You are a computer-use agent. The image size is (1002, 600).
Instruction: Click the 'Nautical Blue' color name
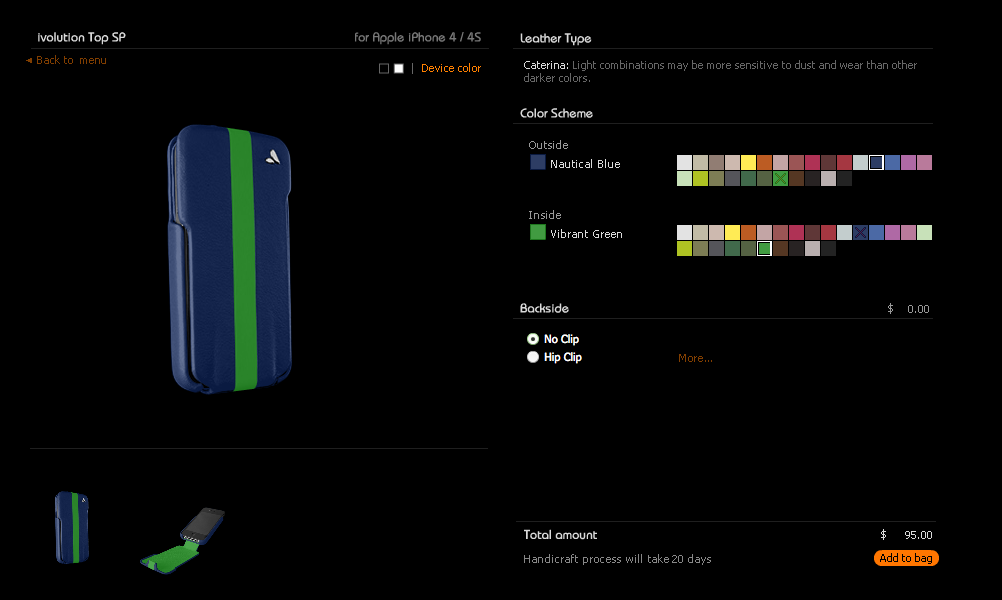pyautogui.click(x=585, y=164)
